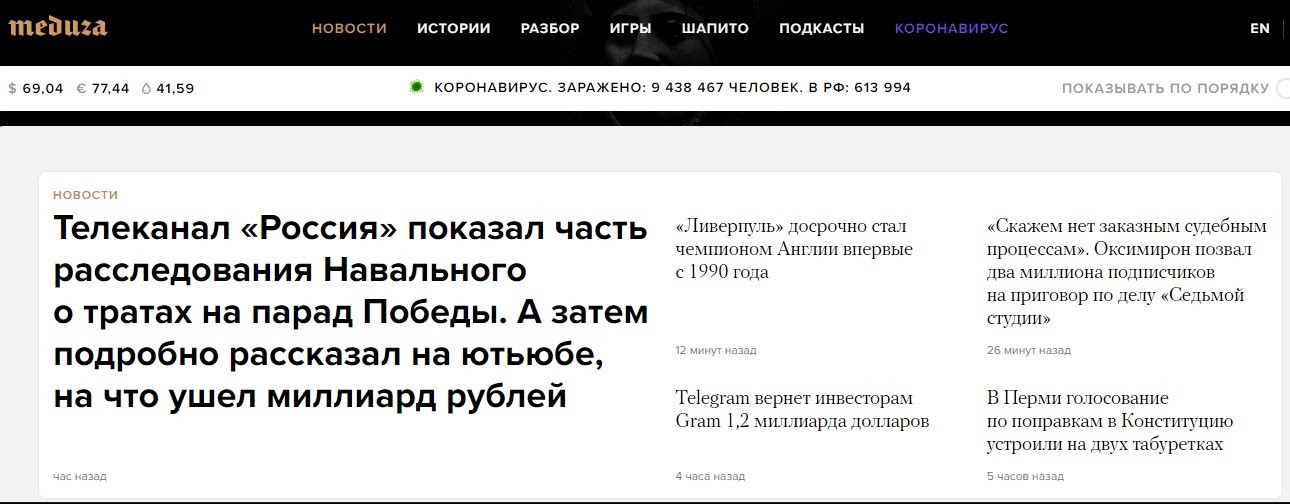Click the 12 минут назад timestamp

coord(716,351)
